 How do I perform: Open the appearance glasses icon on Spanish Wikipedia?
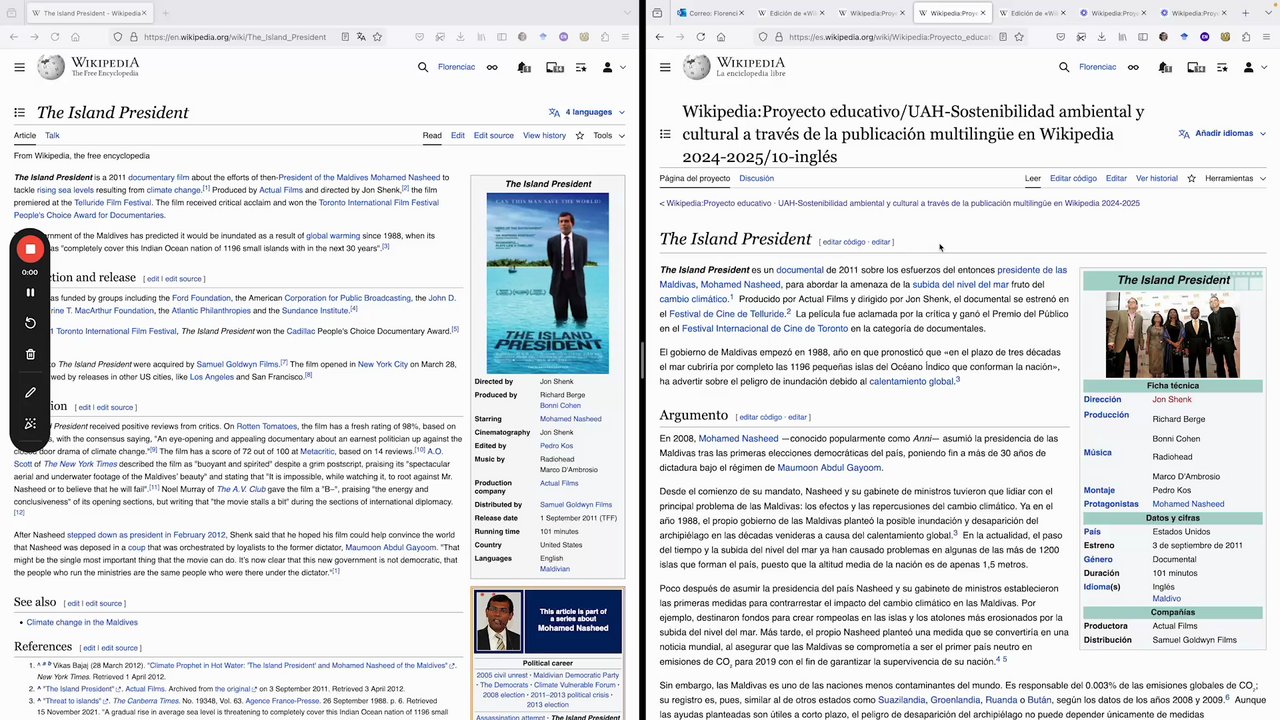coord(1133,67)
